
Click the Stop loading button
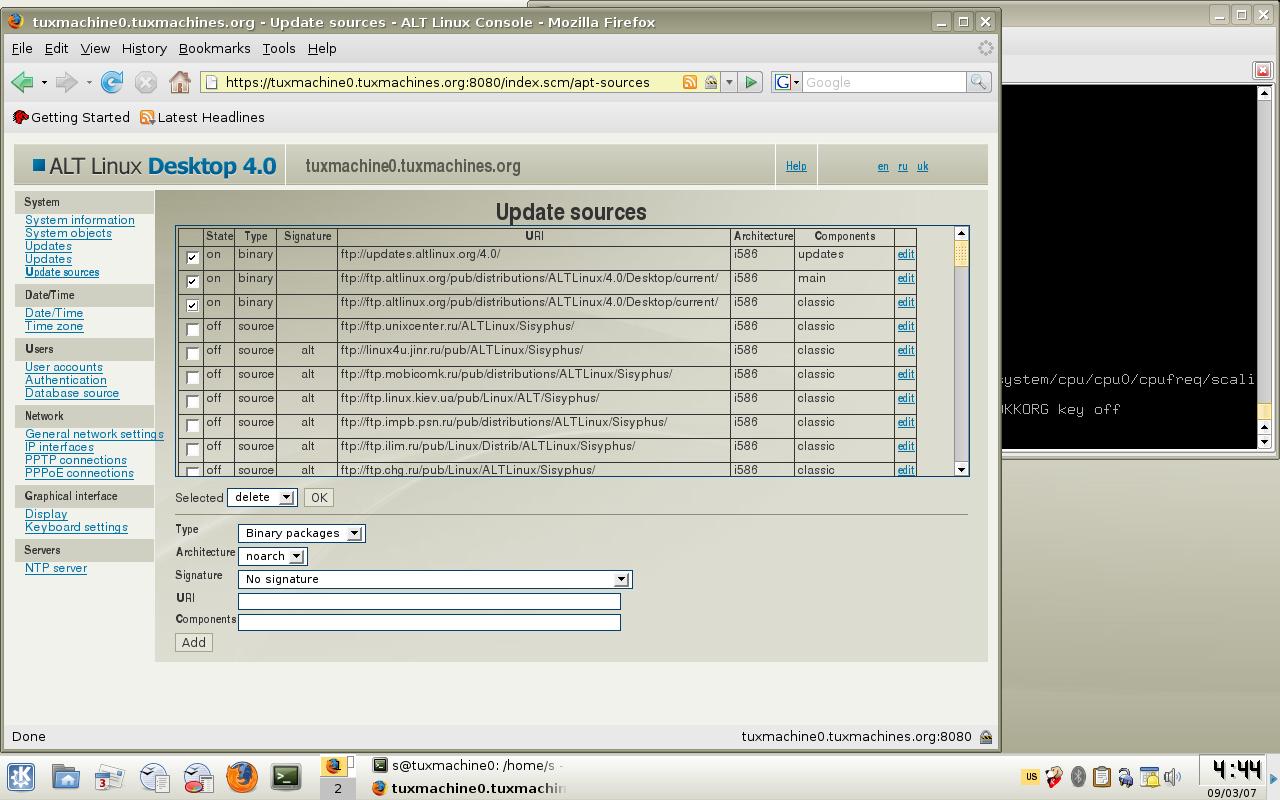146,83
